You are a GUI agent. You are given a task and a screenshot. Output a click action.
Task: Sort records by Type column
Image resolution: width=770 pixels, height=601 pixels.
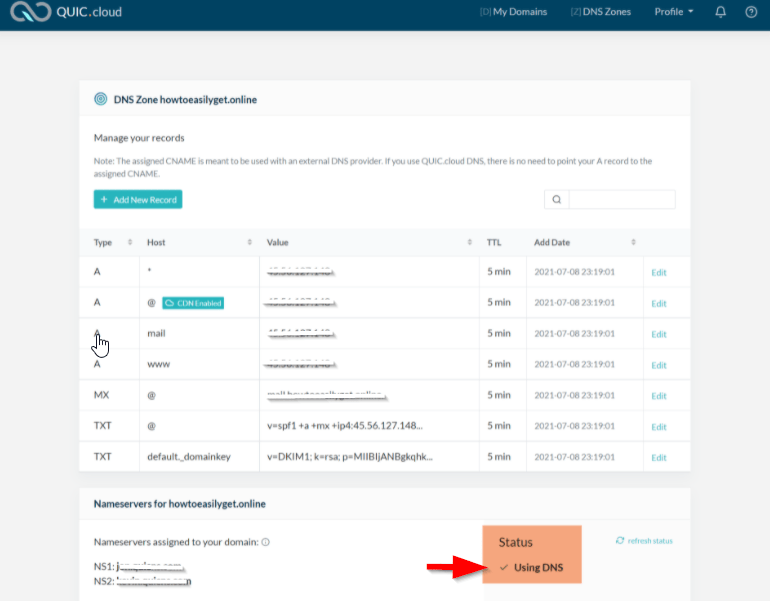click(129, 242)
